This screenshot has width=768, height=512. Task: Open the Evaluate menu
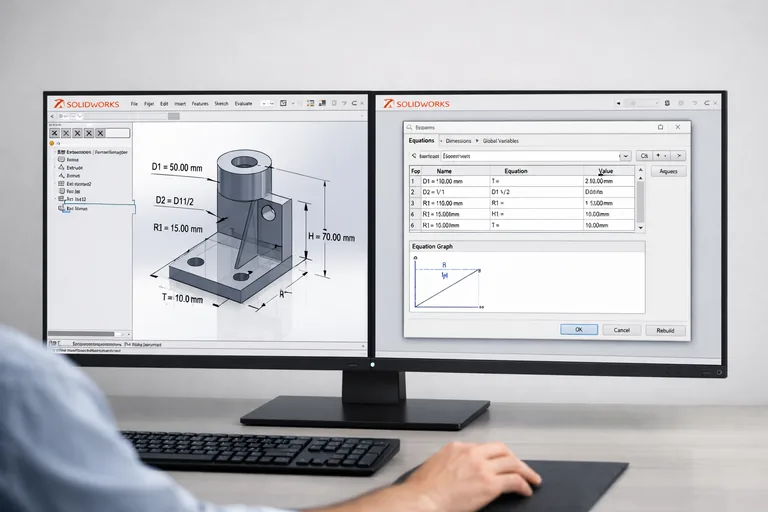click(243, 104)
